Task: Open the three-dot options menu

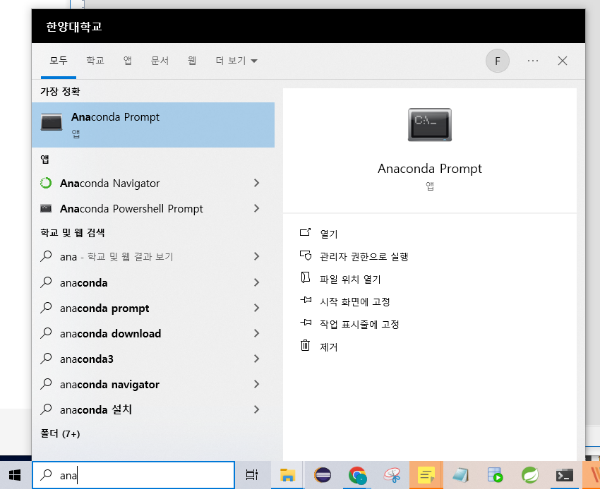Action: click(533, 61)
